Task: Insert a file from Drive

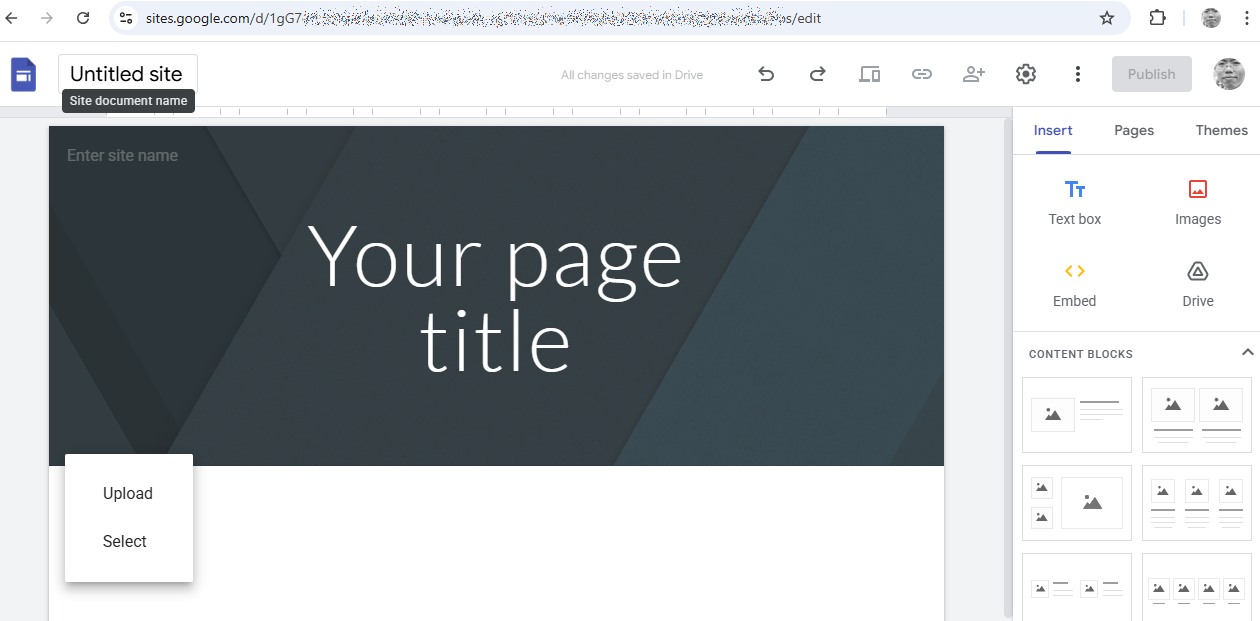Action: click(x=1197, y=284)
